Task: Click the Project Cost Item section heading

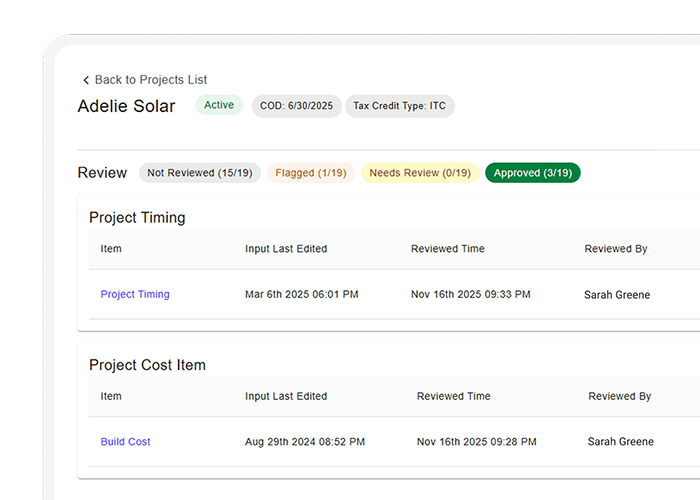Action: (147, 365)
